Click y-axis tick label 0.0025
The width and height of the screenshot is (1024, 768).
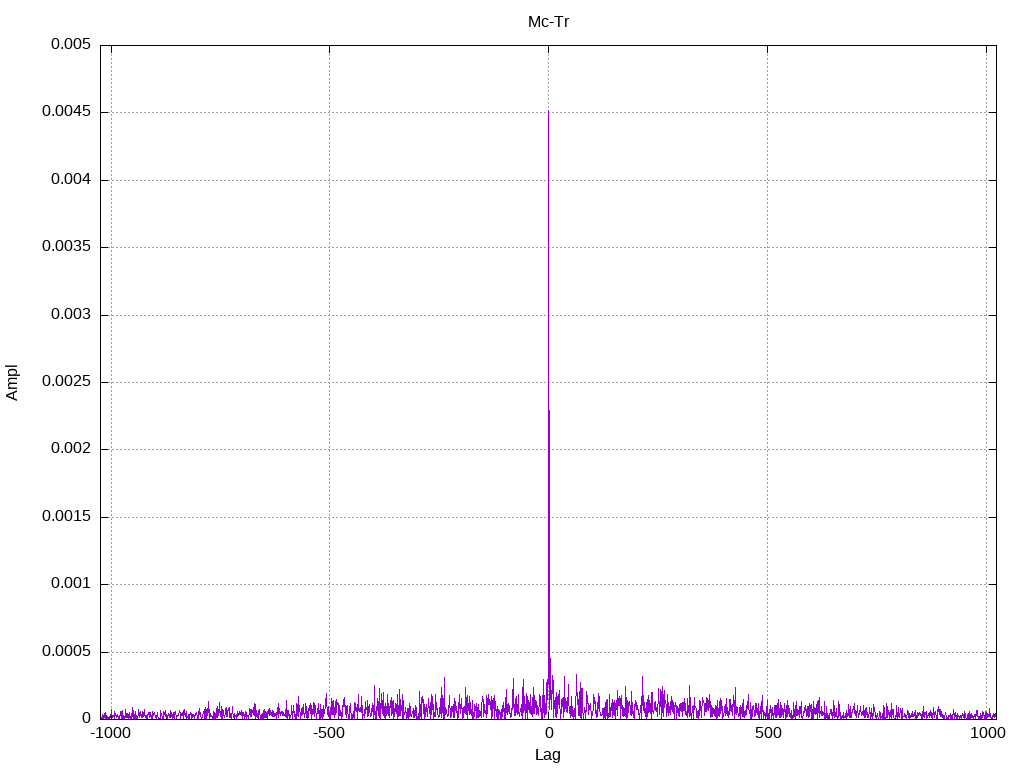tap(66, 381)
